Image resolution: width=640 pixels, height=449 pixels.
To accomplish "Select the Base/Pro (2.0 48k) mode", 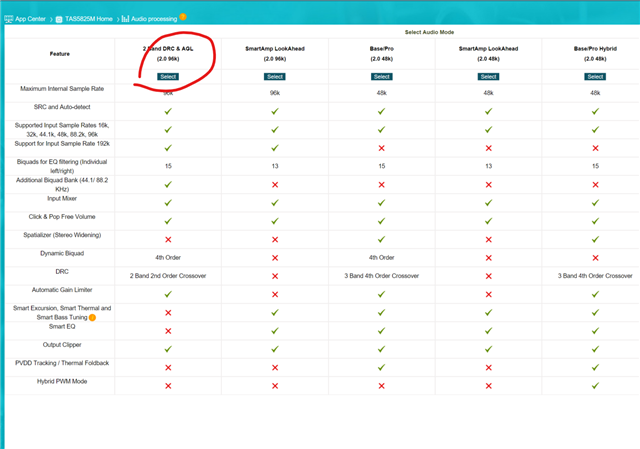I will 382,77.
